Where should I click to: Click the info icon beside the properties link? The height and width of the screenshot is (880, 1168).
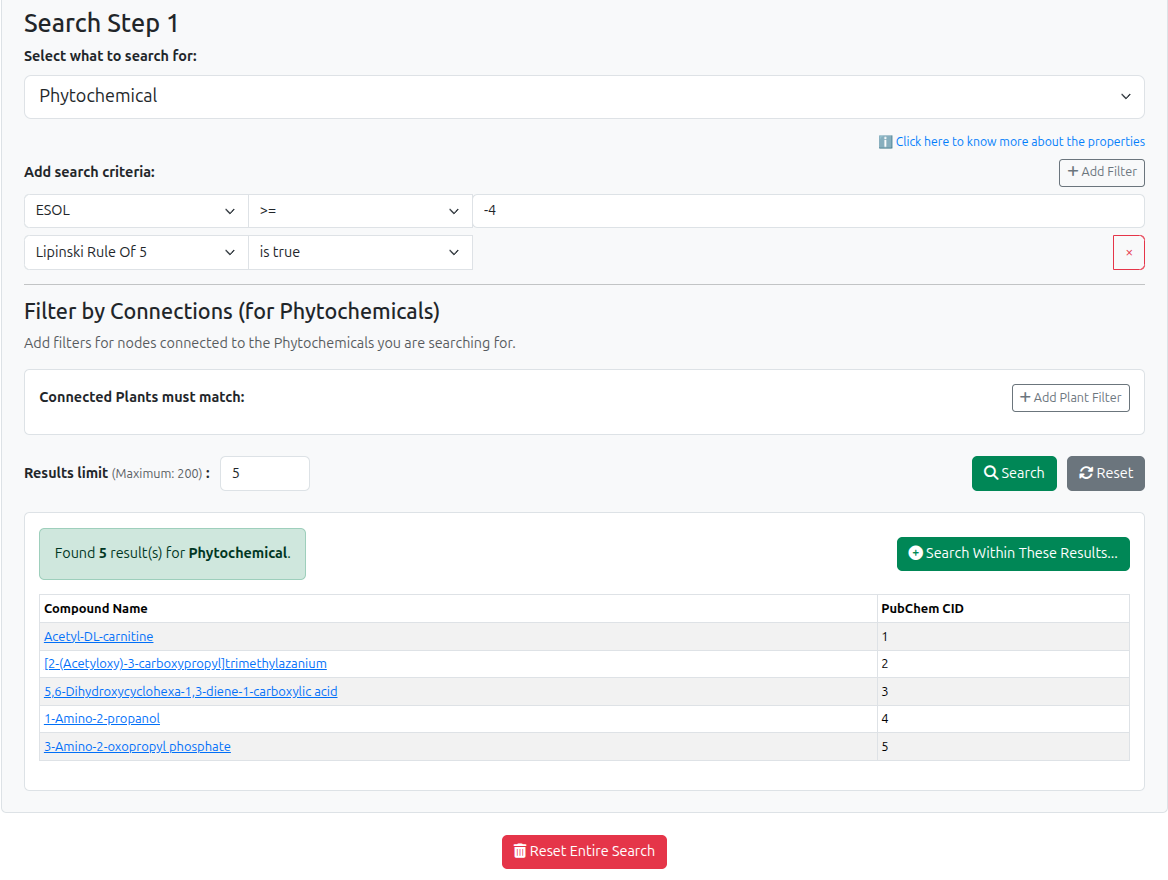(886, 141)
